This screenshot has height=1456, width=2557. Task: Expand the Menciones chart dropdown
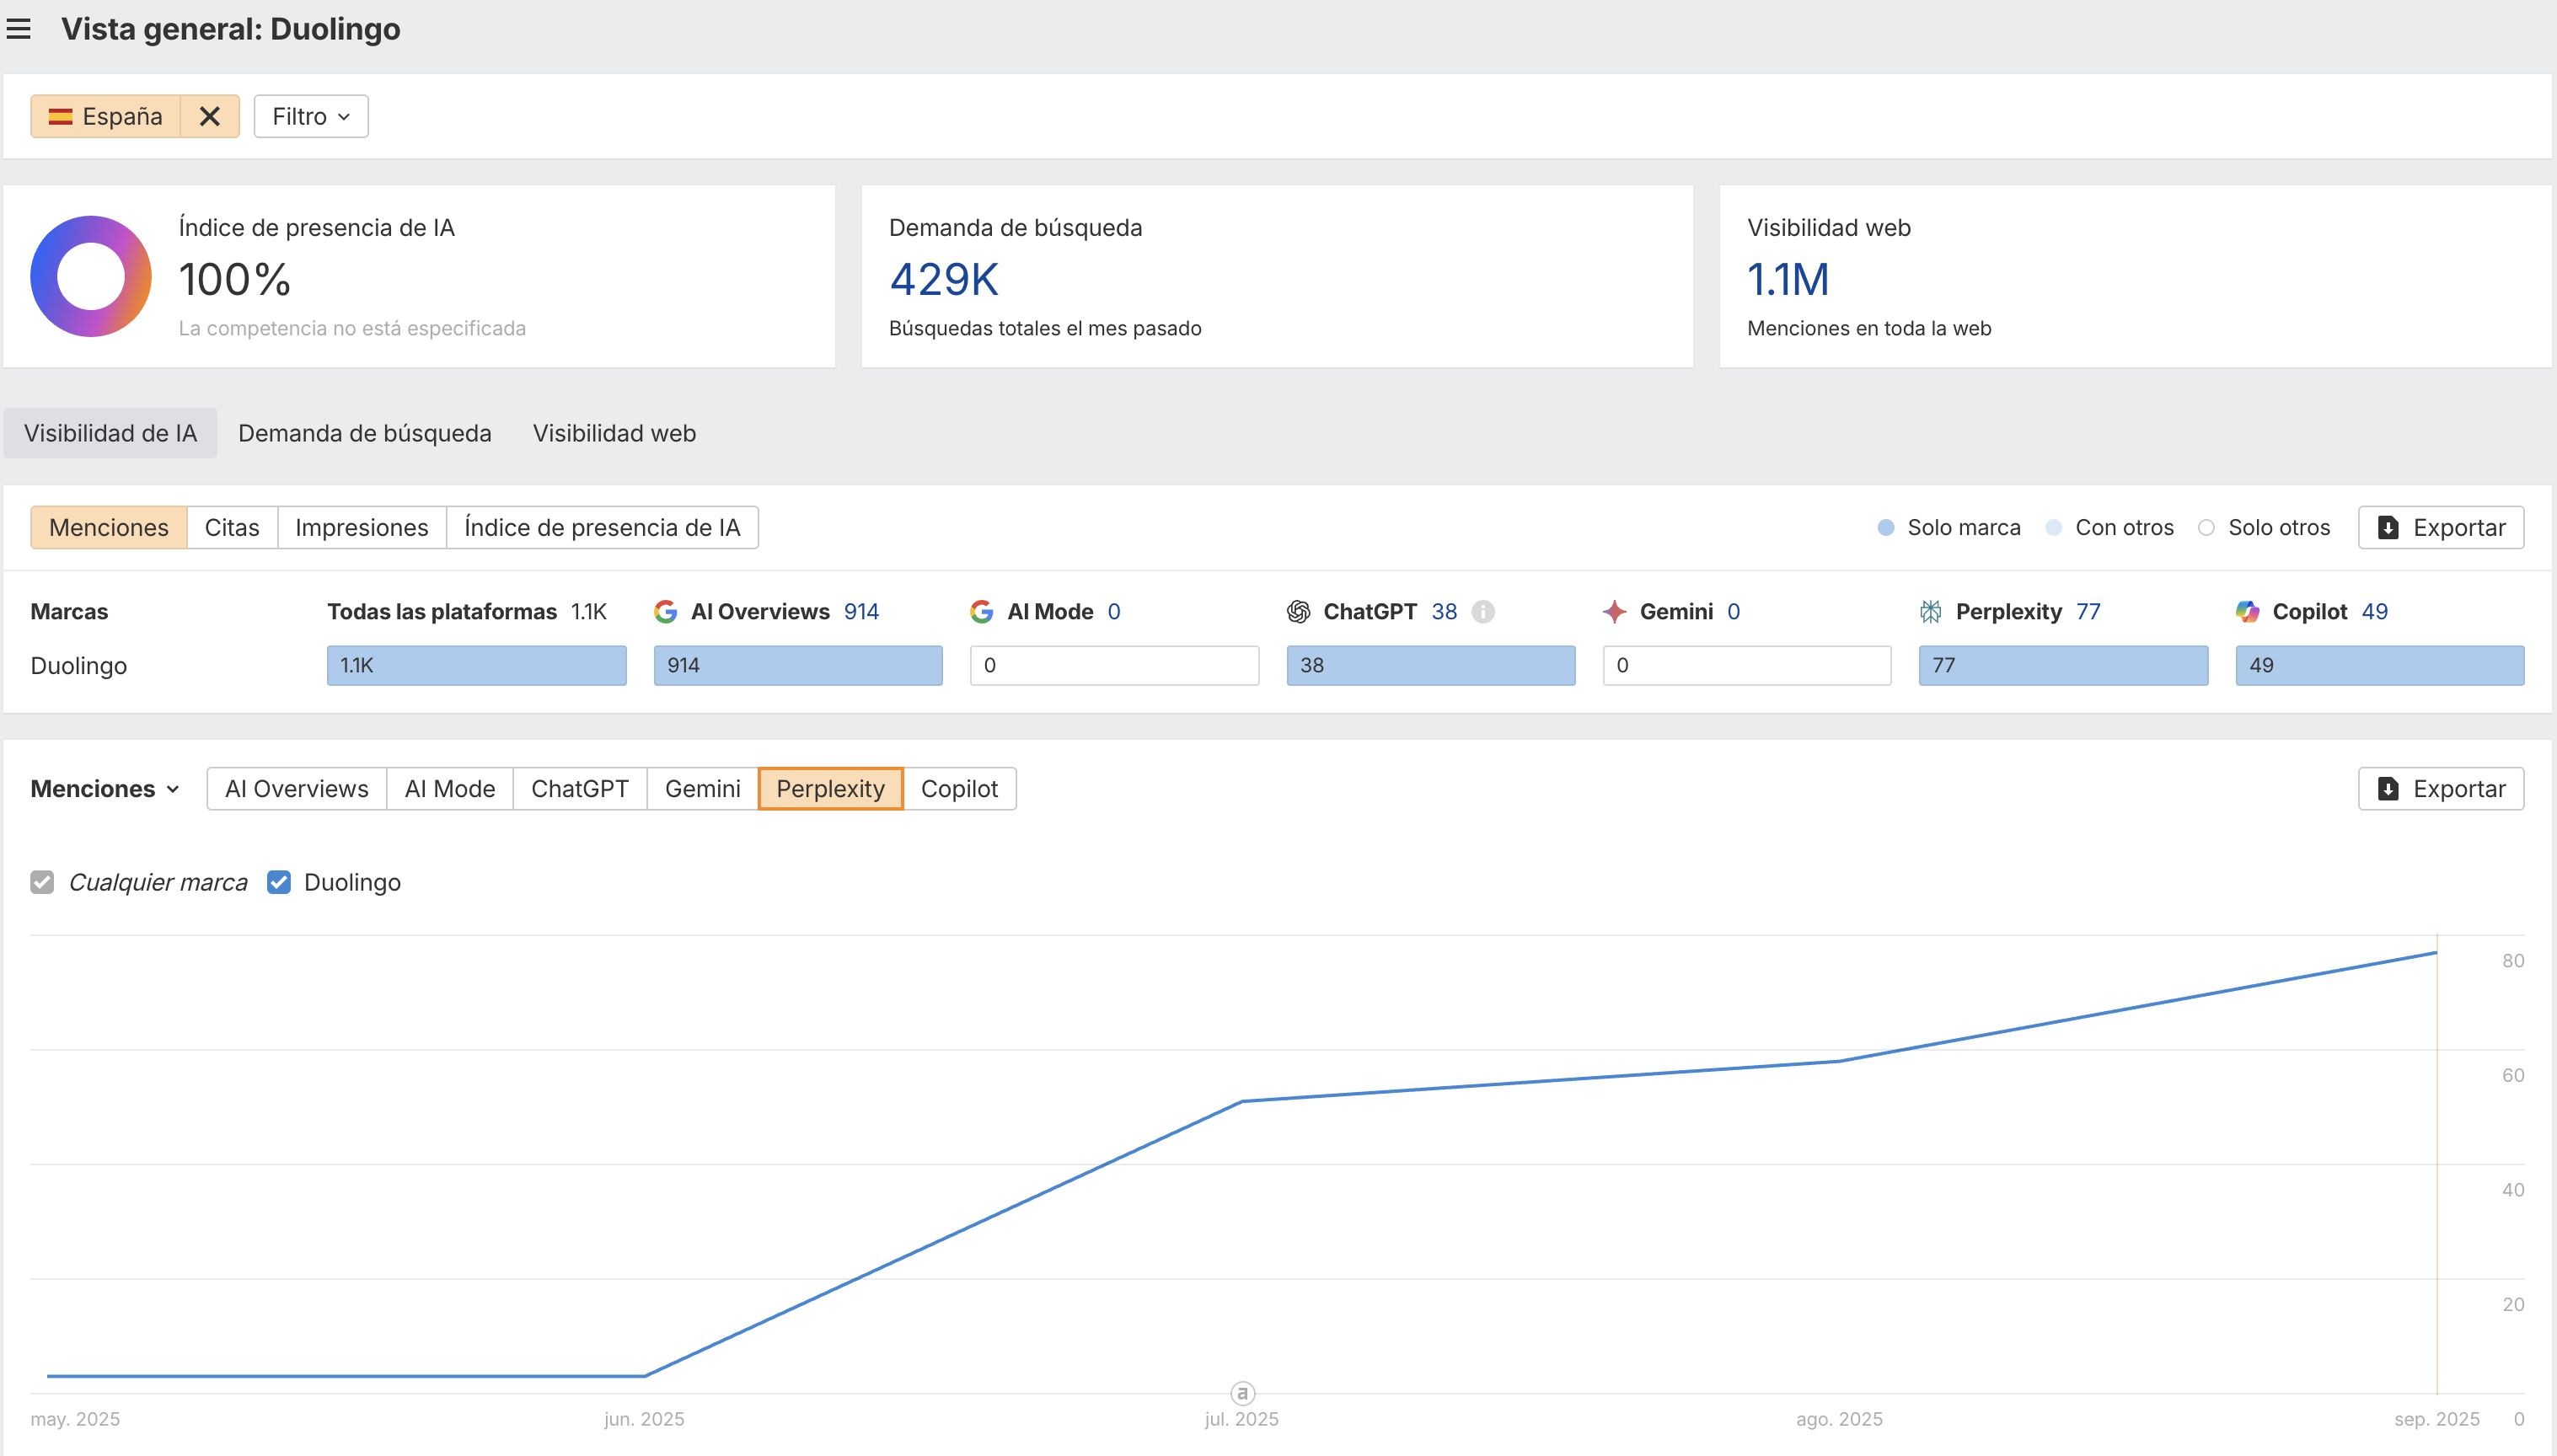pyautogui.click(x=105, y=789)
